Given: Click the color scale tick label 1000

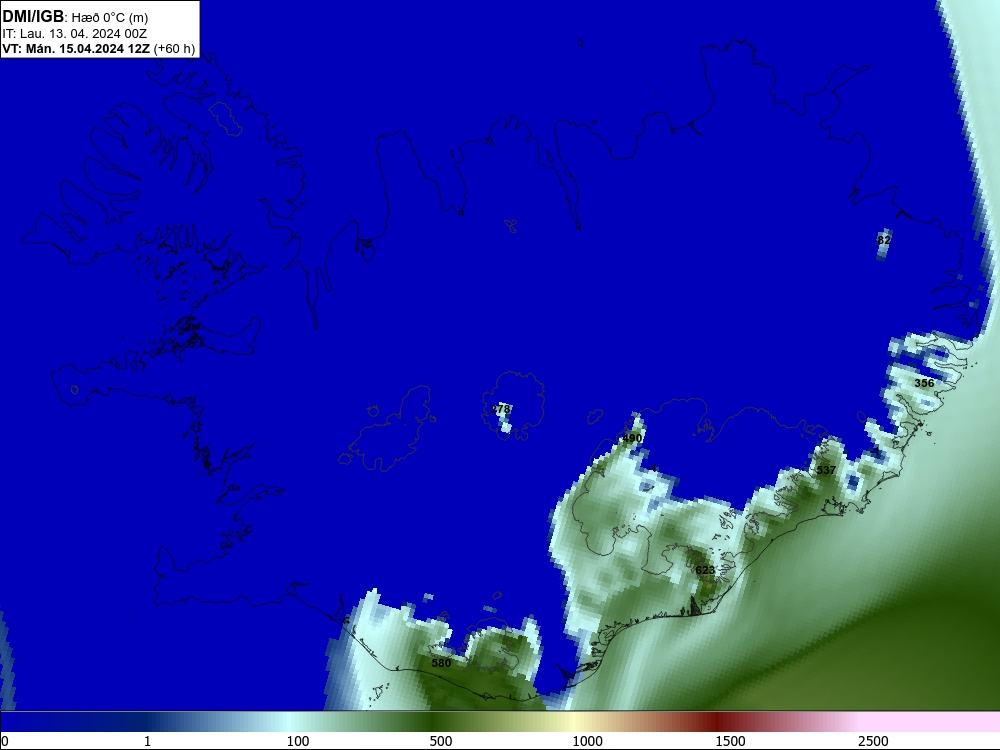Looking at the screenshot, I should (587, 741).
